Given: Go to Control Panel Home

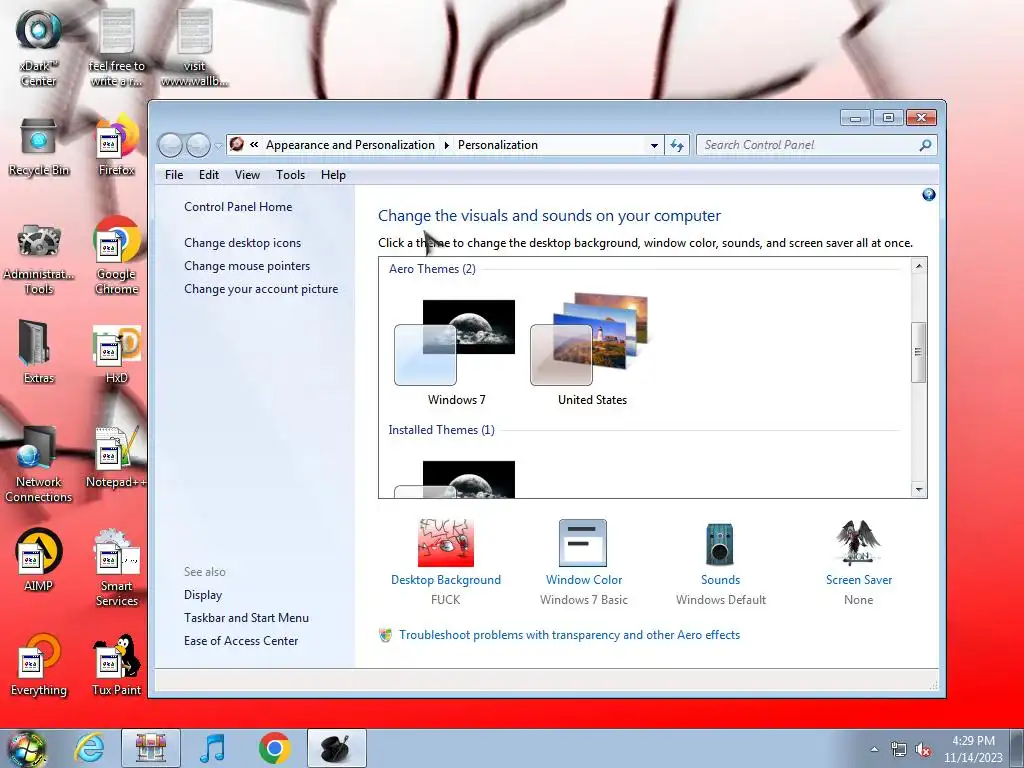Looking at the screenshot, I should pyautogui.click(x=238, y=207).
